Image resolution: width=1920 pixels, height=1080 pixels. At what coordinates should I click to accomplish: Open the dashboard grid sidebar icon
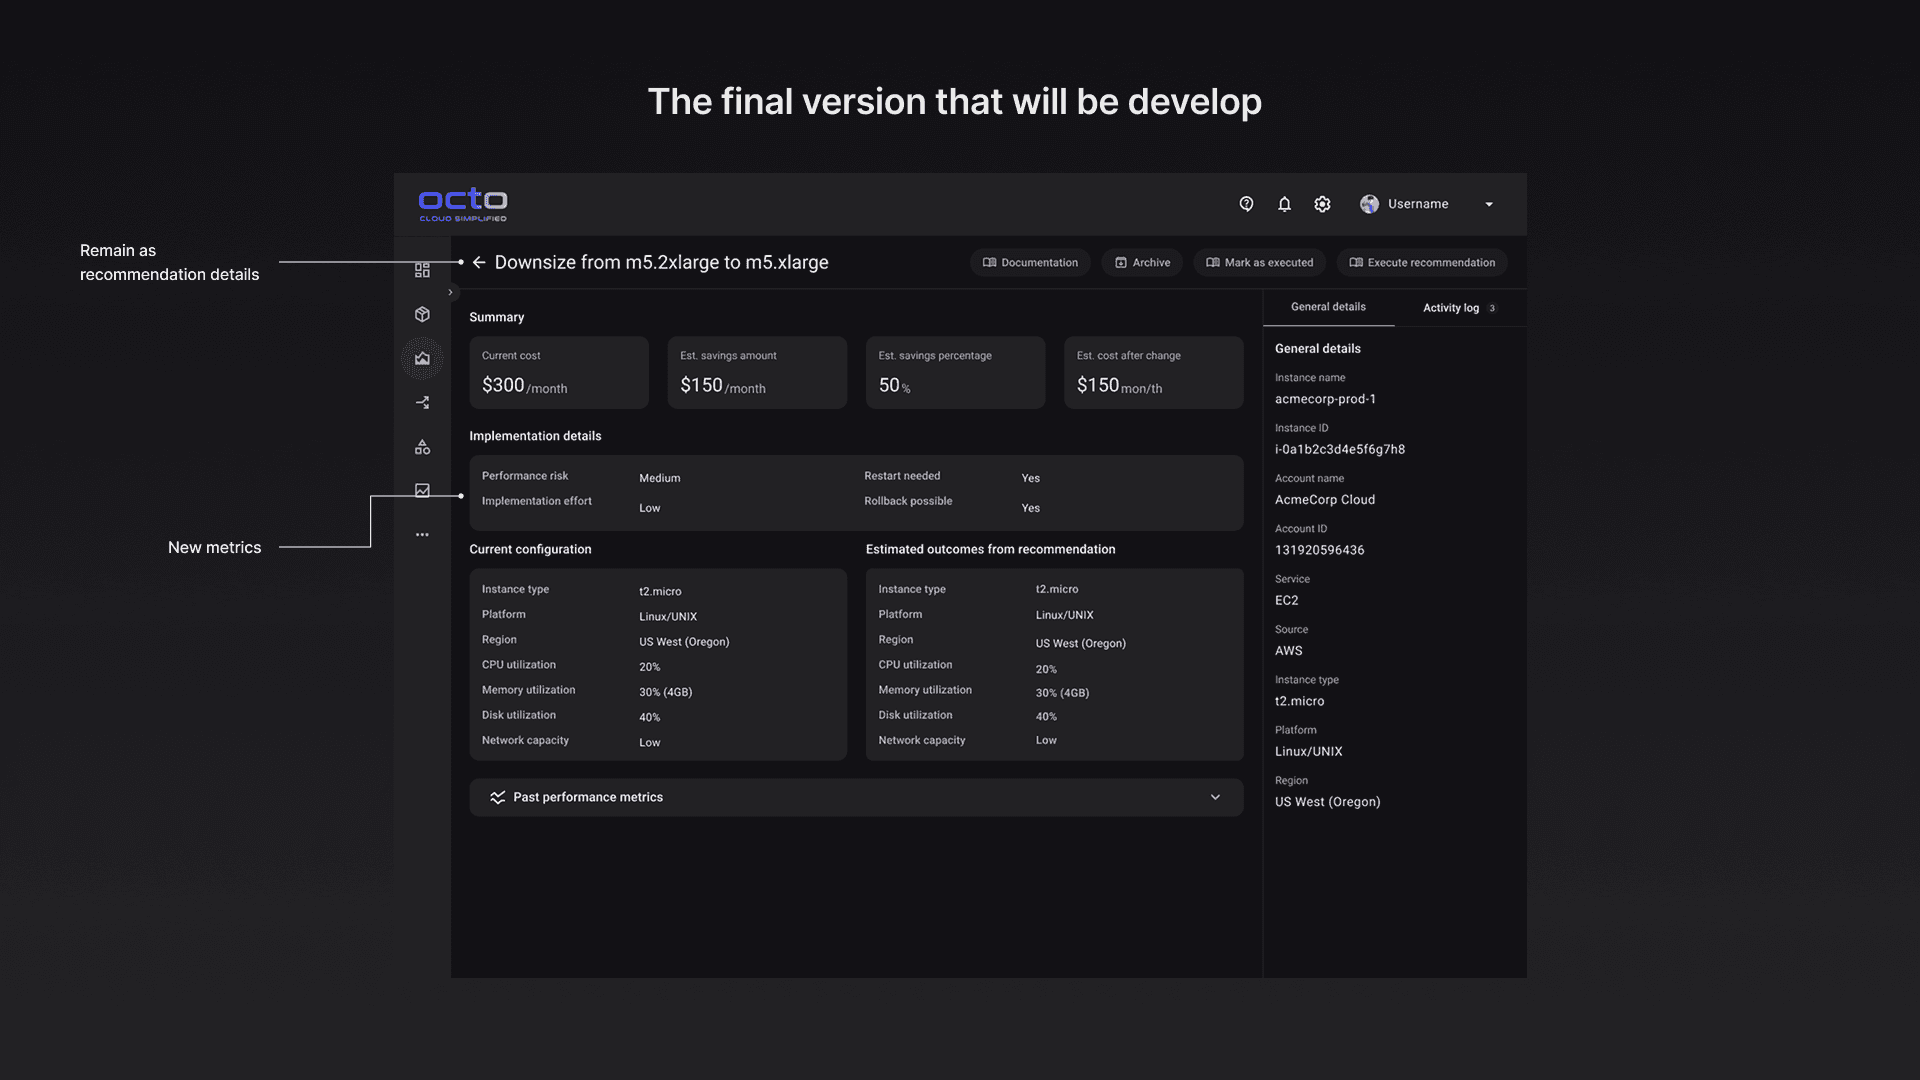422,270
